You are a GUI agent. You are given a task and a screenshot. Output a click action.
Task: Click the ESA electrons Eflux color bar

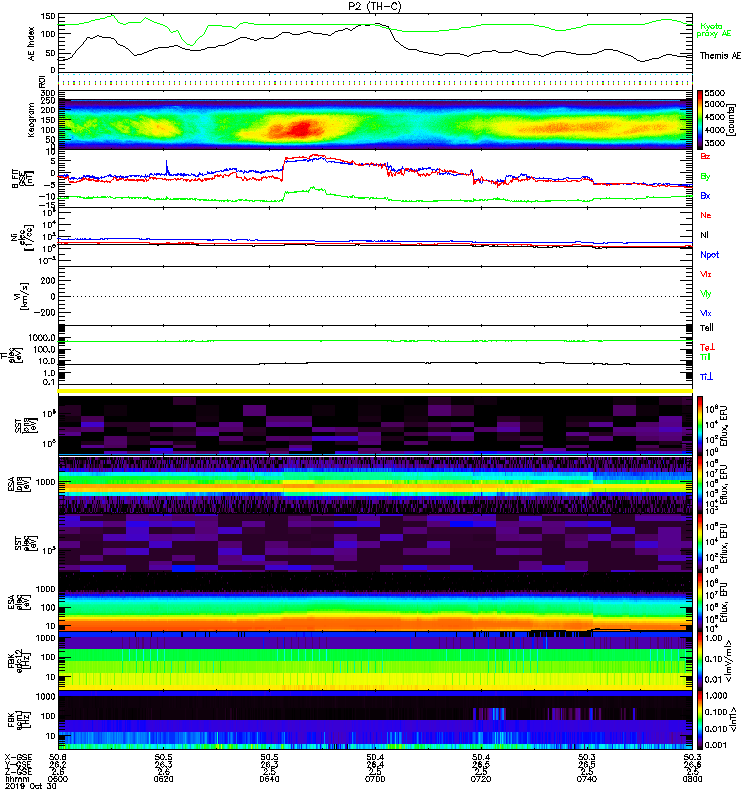coord(700,603)
